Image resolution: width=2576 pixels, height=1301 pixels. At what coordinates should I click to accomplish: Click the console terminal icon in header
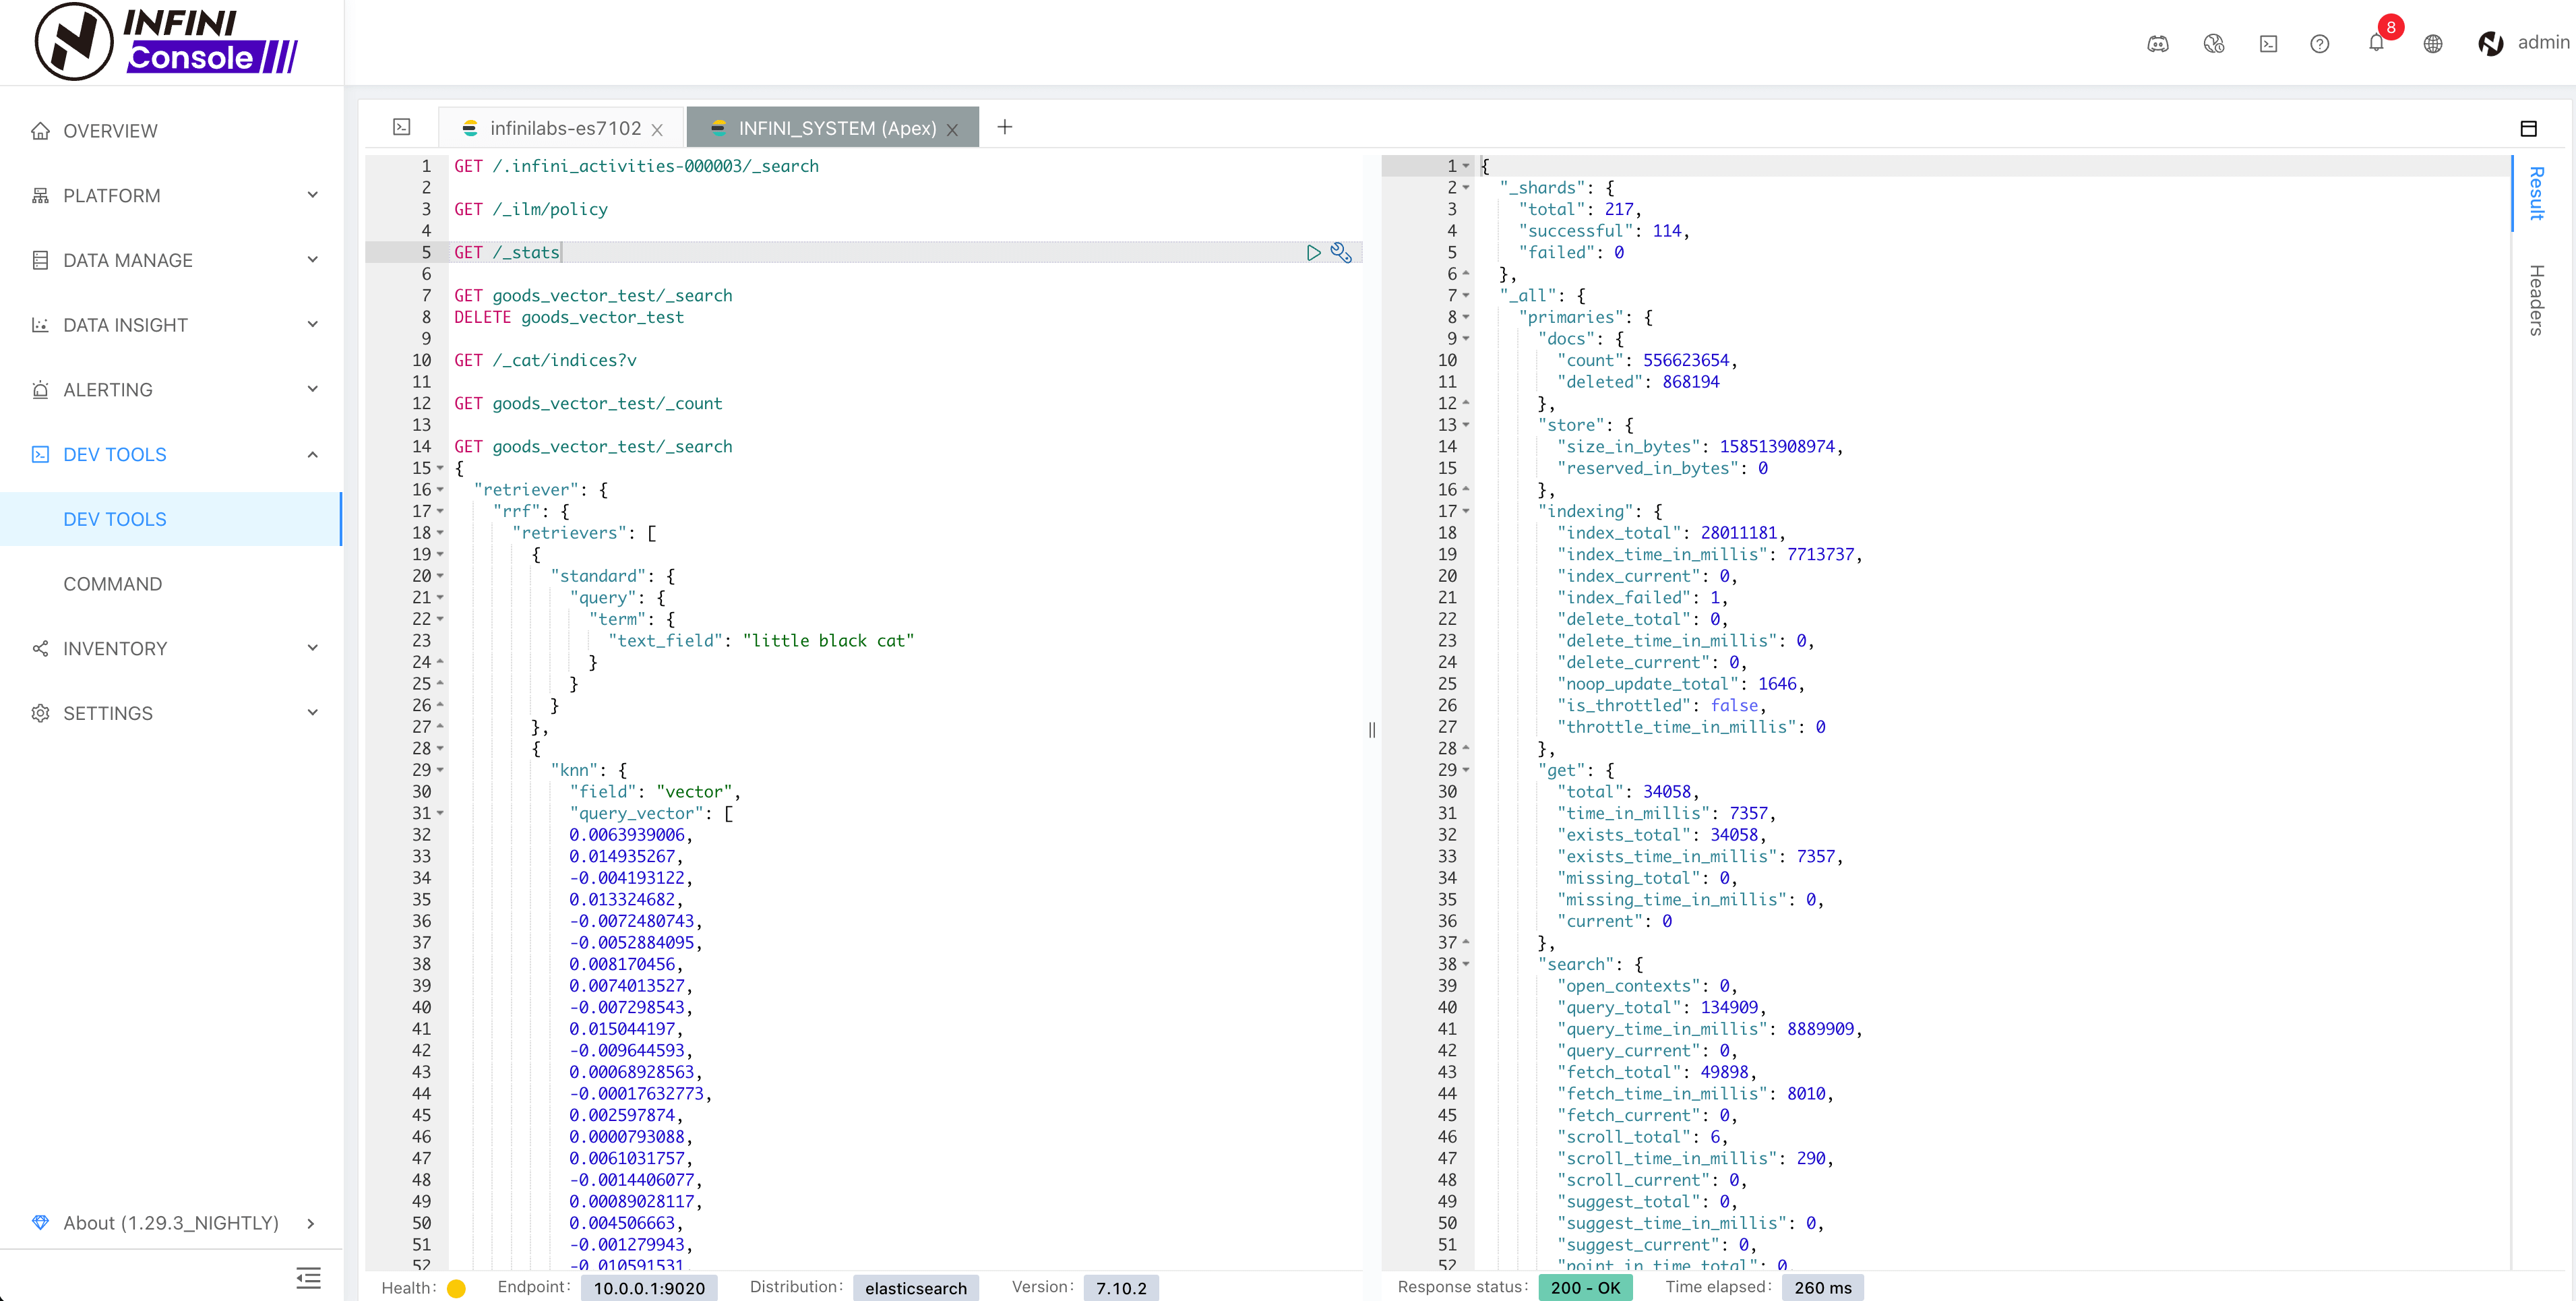click(x=2268, y=43)
